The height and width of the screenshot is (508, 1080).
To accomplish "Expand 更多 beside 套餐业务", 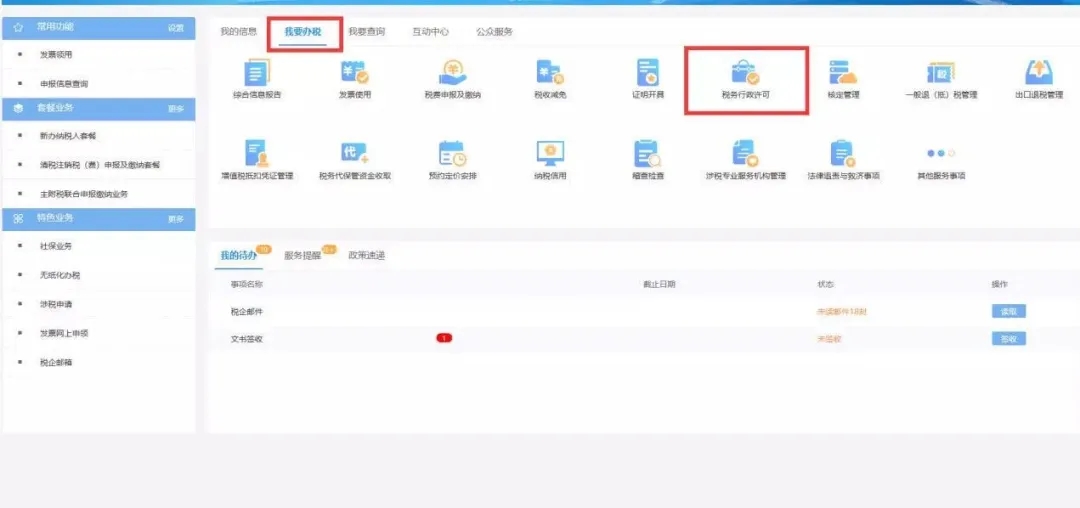I will click(176, 108).
